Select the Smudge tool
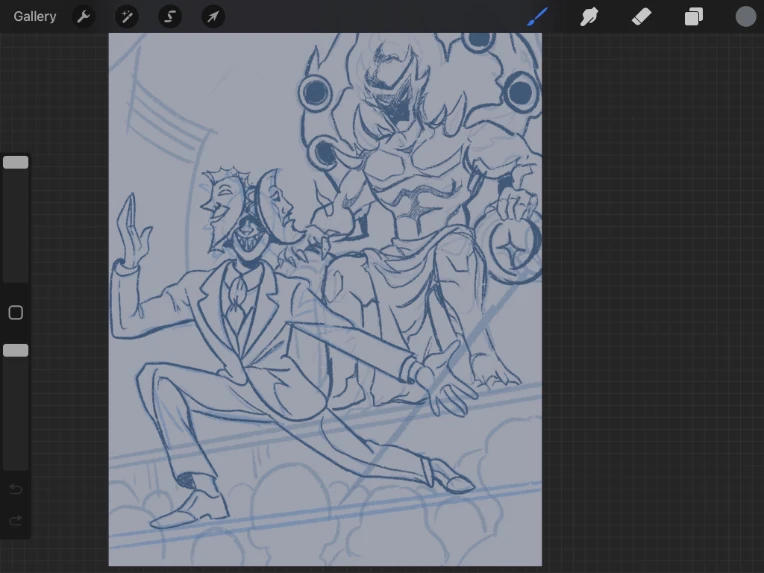This screenshot has height=573, width=764. 589,17
